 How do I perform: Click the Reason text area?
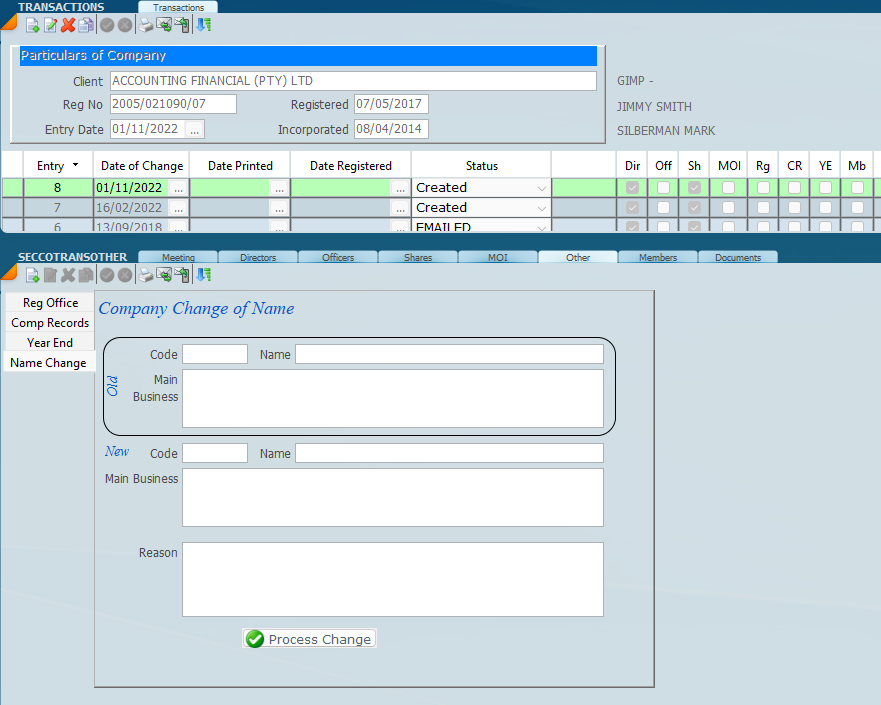pos(392,579)
